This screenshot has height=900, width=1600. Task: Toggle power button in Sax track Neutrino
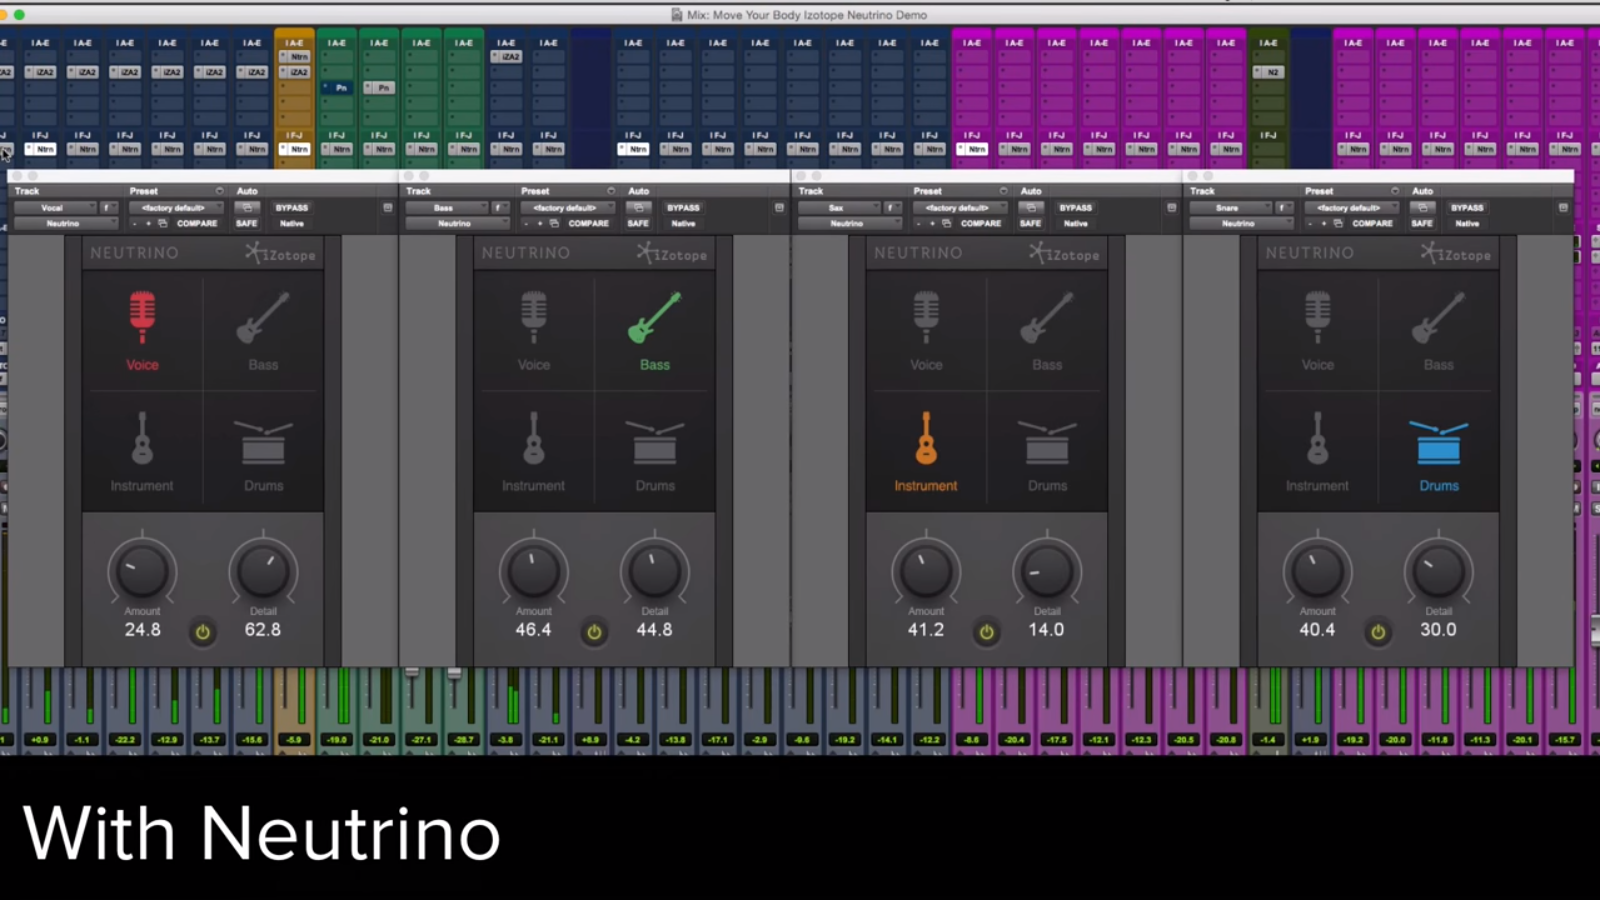click(987, 632)
